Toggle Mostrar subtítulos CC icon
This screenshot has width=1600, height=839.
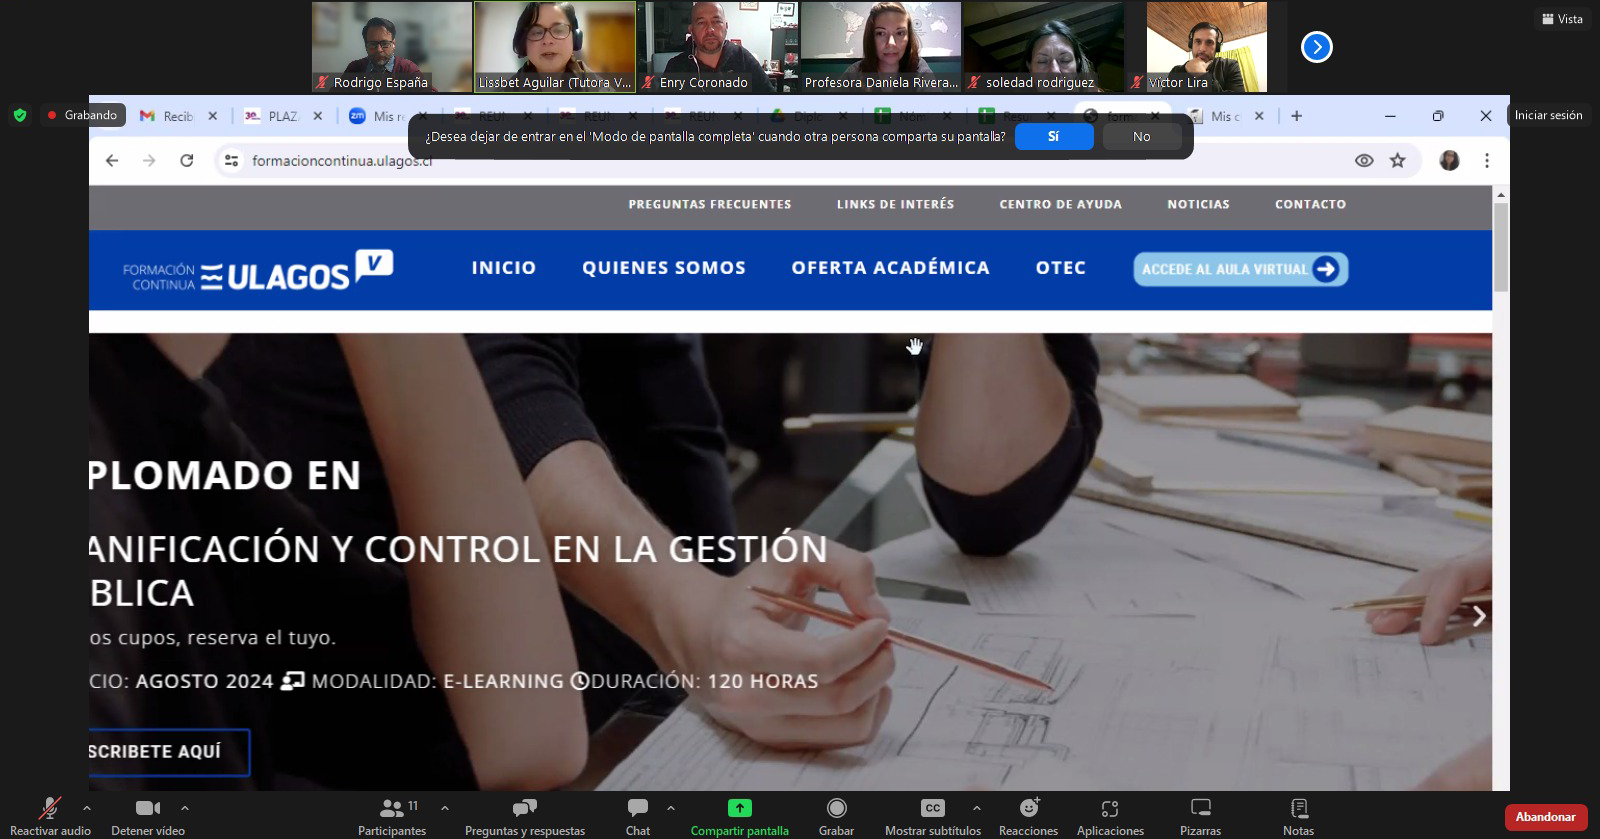coord(932,808)
